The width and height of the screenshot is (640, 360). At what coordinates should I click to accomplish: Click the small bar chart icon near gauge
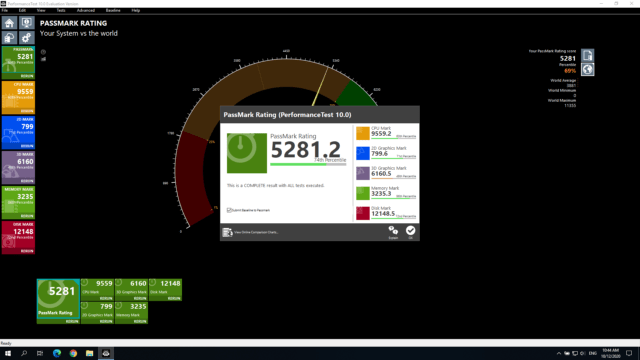43,59
